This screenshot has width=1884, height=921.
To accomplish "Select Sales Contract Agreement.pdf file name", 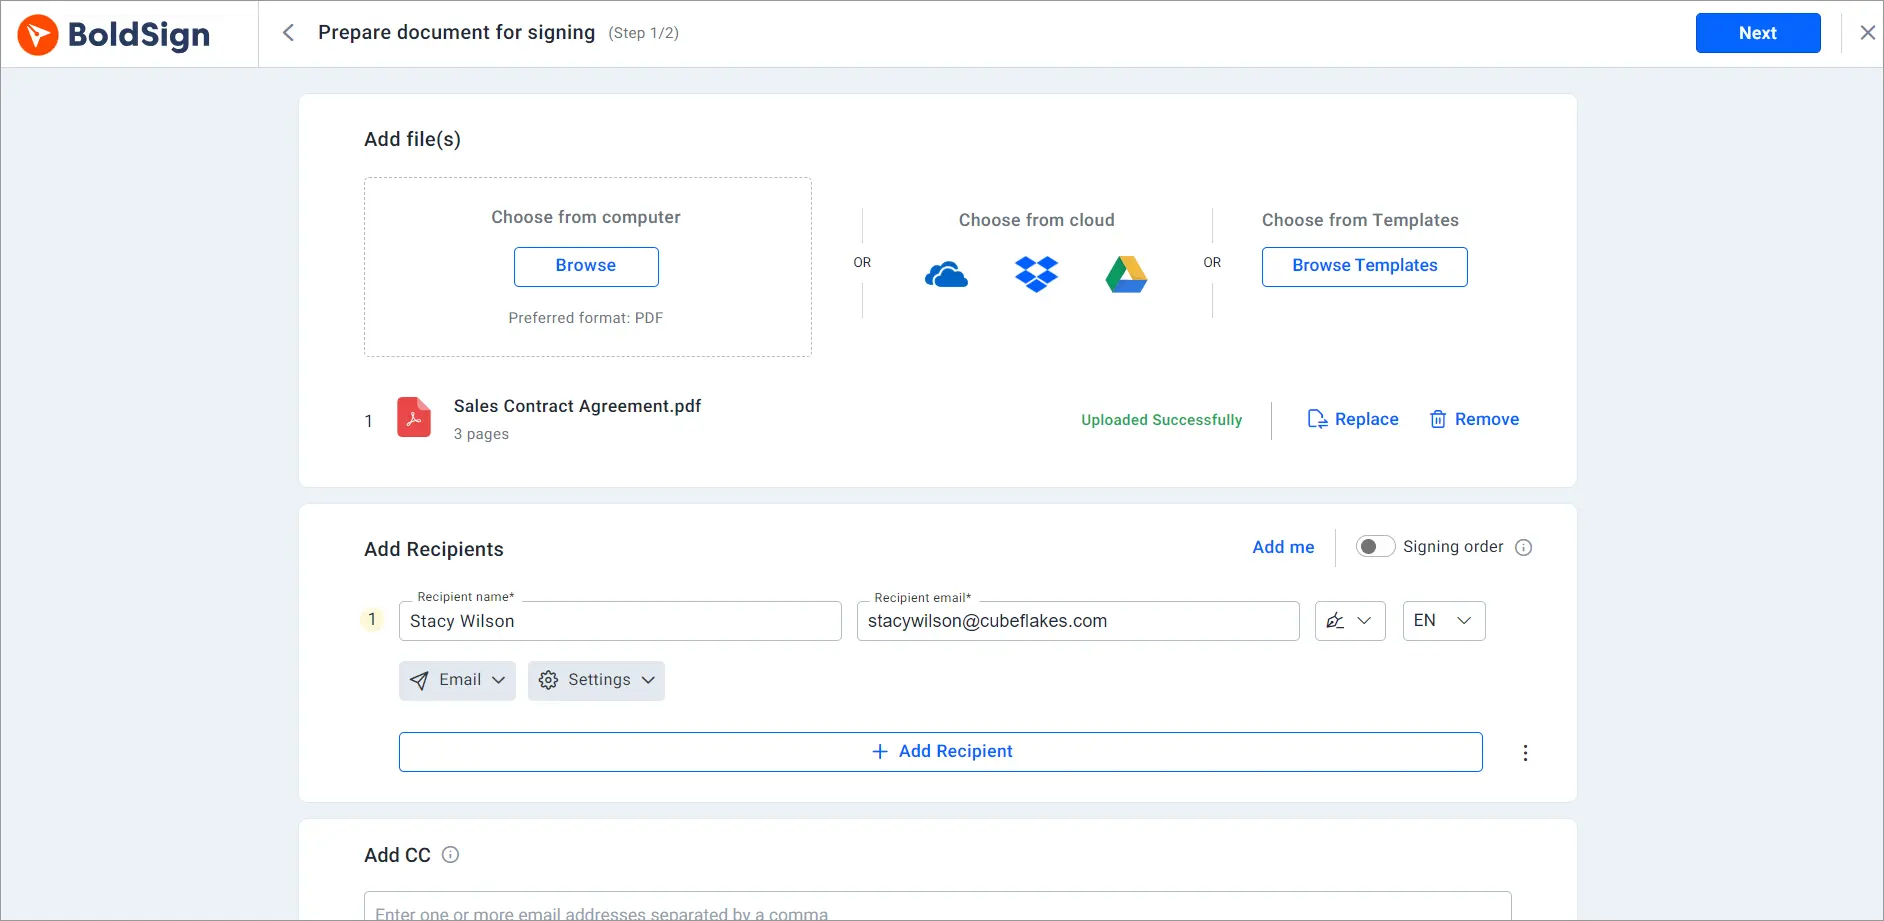I will (x=577, y=406).
